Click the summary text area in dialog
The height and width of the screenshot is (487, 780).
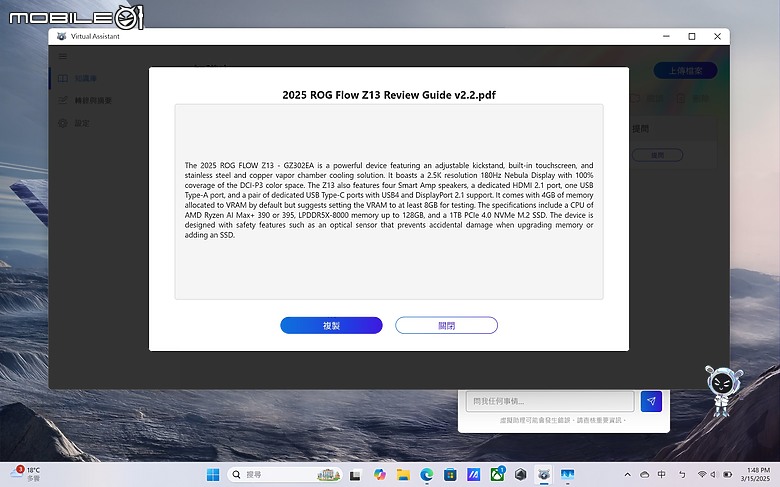(389, 201)
